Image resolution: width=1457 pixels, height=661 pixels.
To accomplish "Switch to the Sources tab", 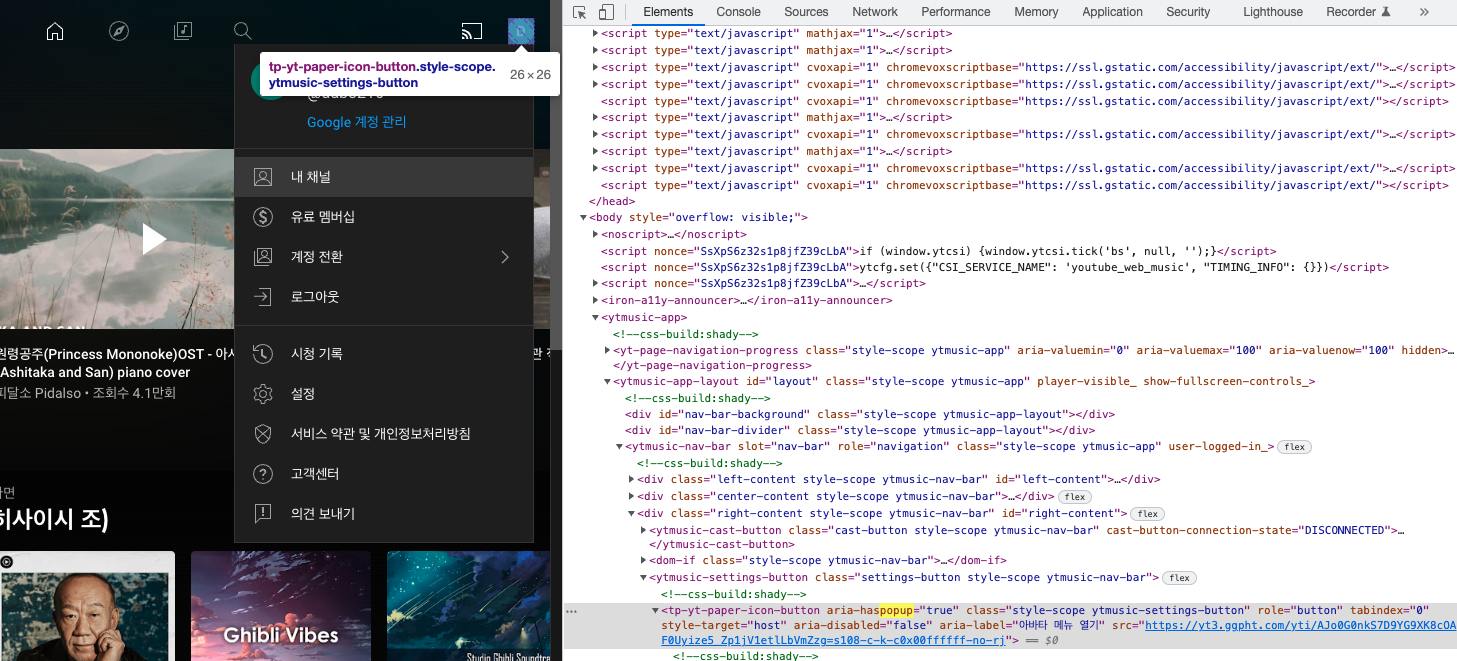I will [806, 12].
